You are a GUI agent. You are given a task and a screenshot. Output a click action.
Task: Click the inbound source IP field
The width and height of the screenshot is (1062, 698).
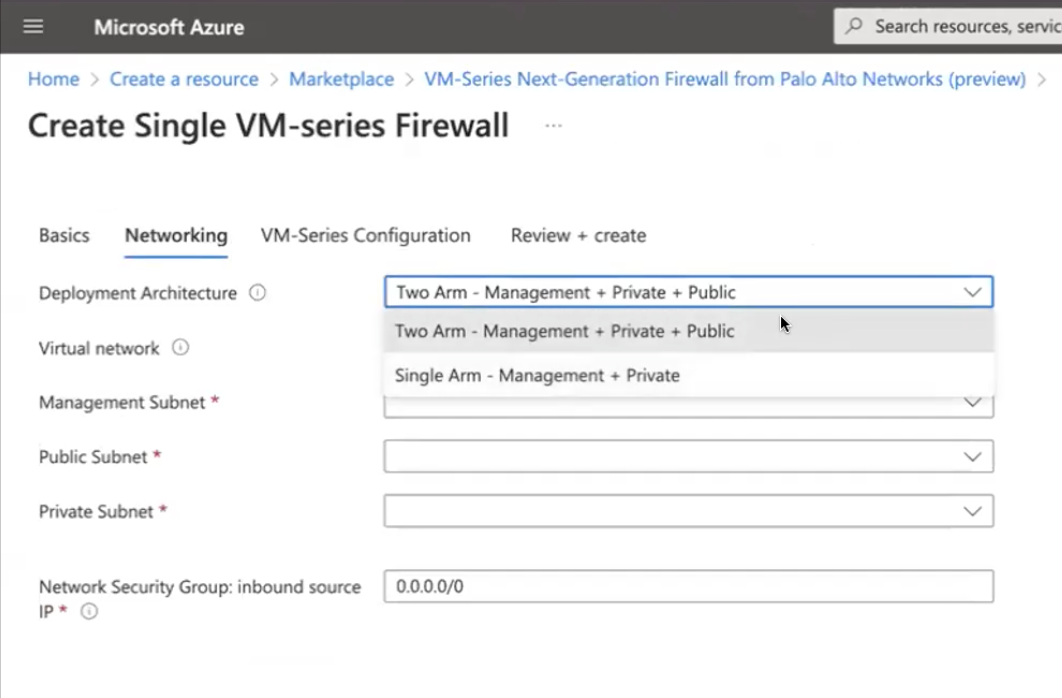pos(688,587)
